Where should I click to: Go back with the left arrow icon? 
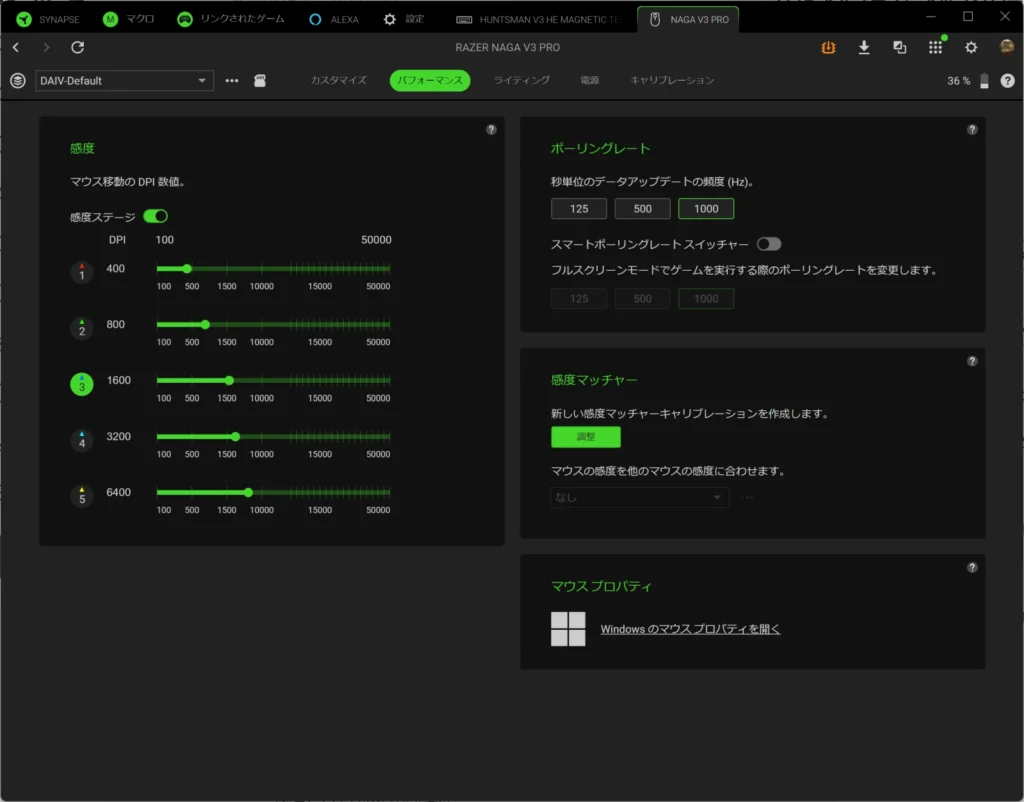click(16, 47)
